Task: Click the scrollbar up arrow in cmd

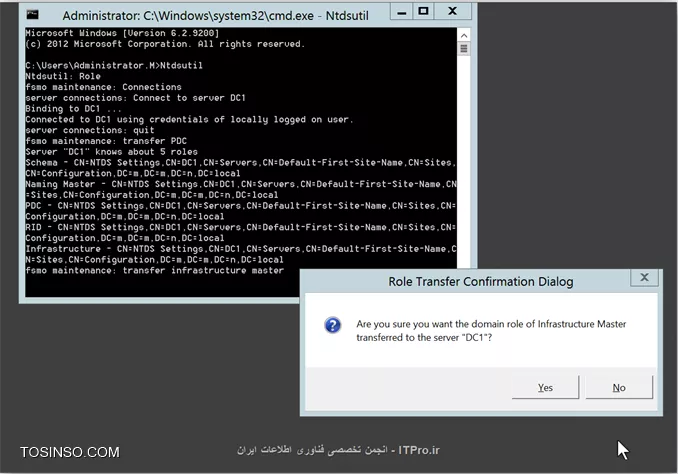Action: tap(464, 35)
